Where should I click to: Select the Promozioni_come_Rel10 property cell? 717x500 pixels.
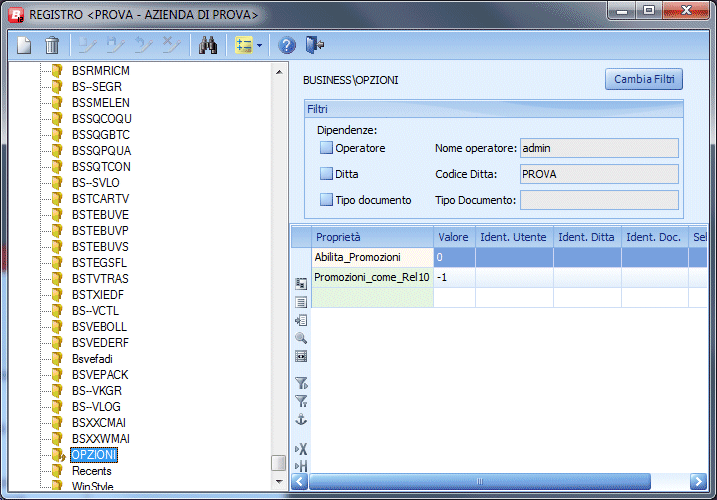372,277
